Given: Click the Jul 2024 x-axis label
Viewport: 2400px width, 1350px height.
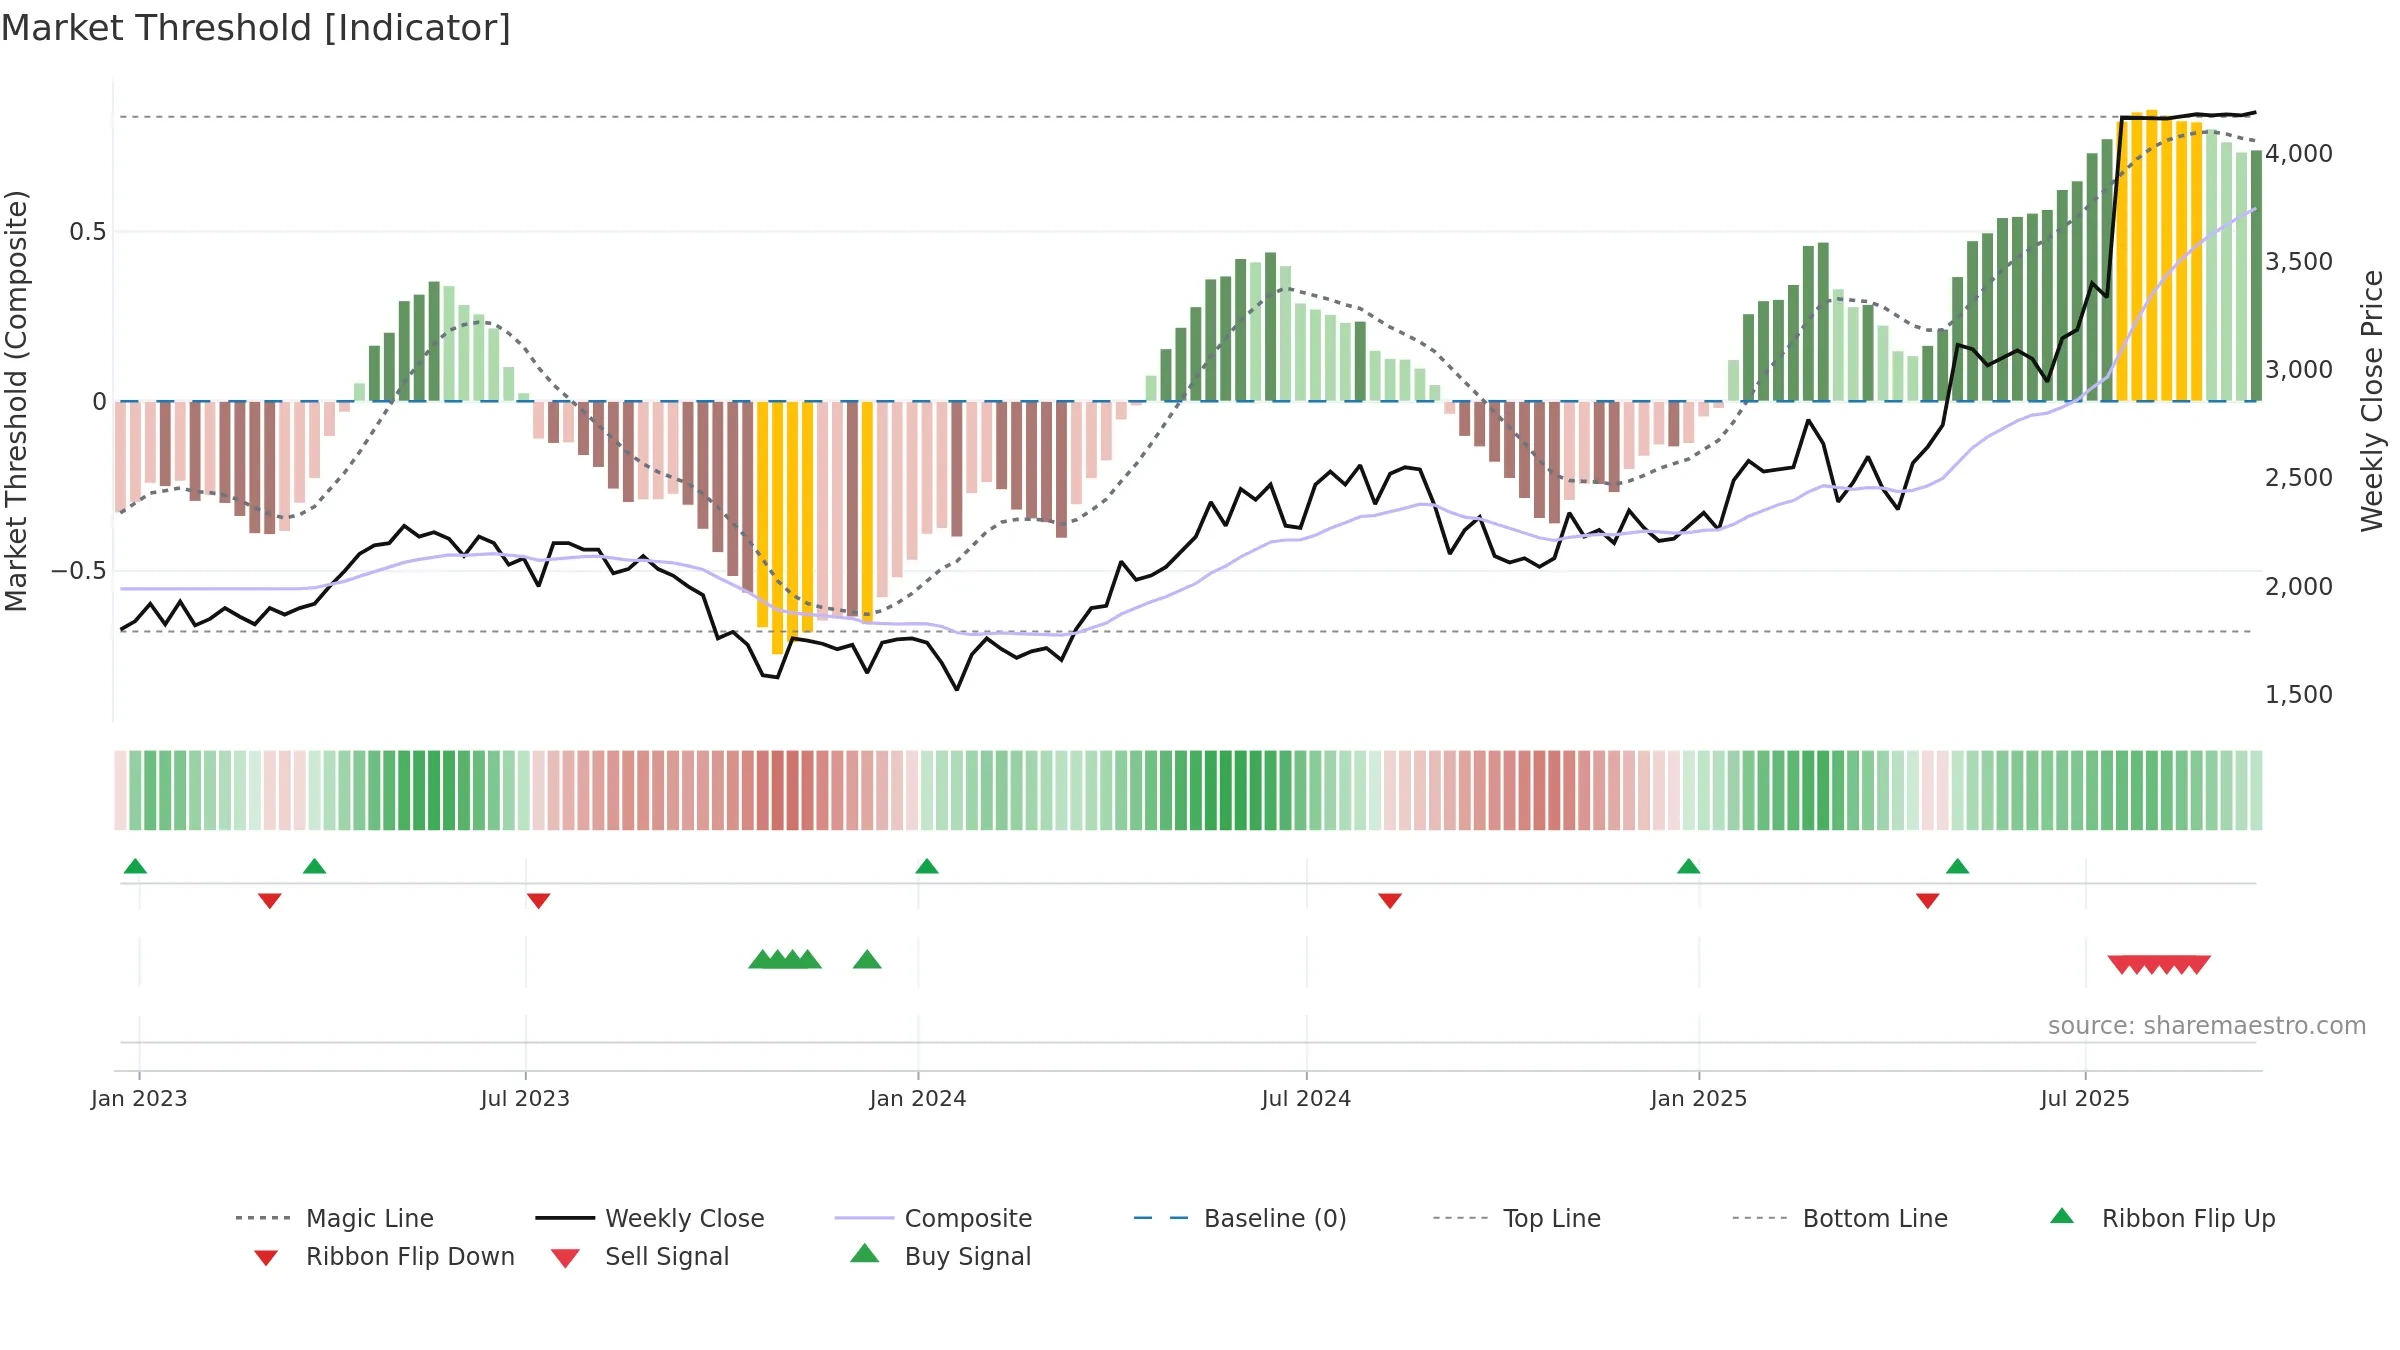Looking at the screenshot, I should pyautogui.click(x=1306, y=1099).
